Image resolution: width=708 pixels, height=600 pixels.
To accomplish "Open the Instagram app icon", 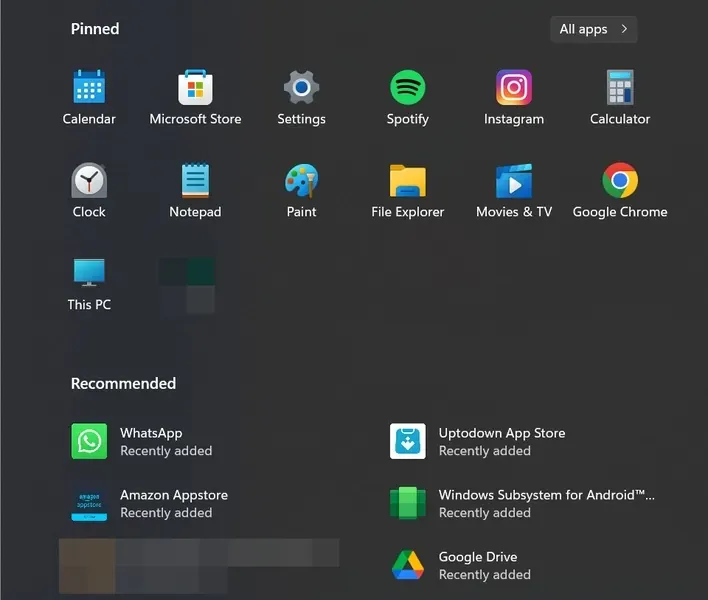I will pyautogui.click(x=514, y=87).
